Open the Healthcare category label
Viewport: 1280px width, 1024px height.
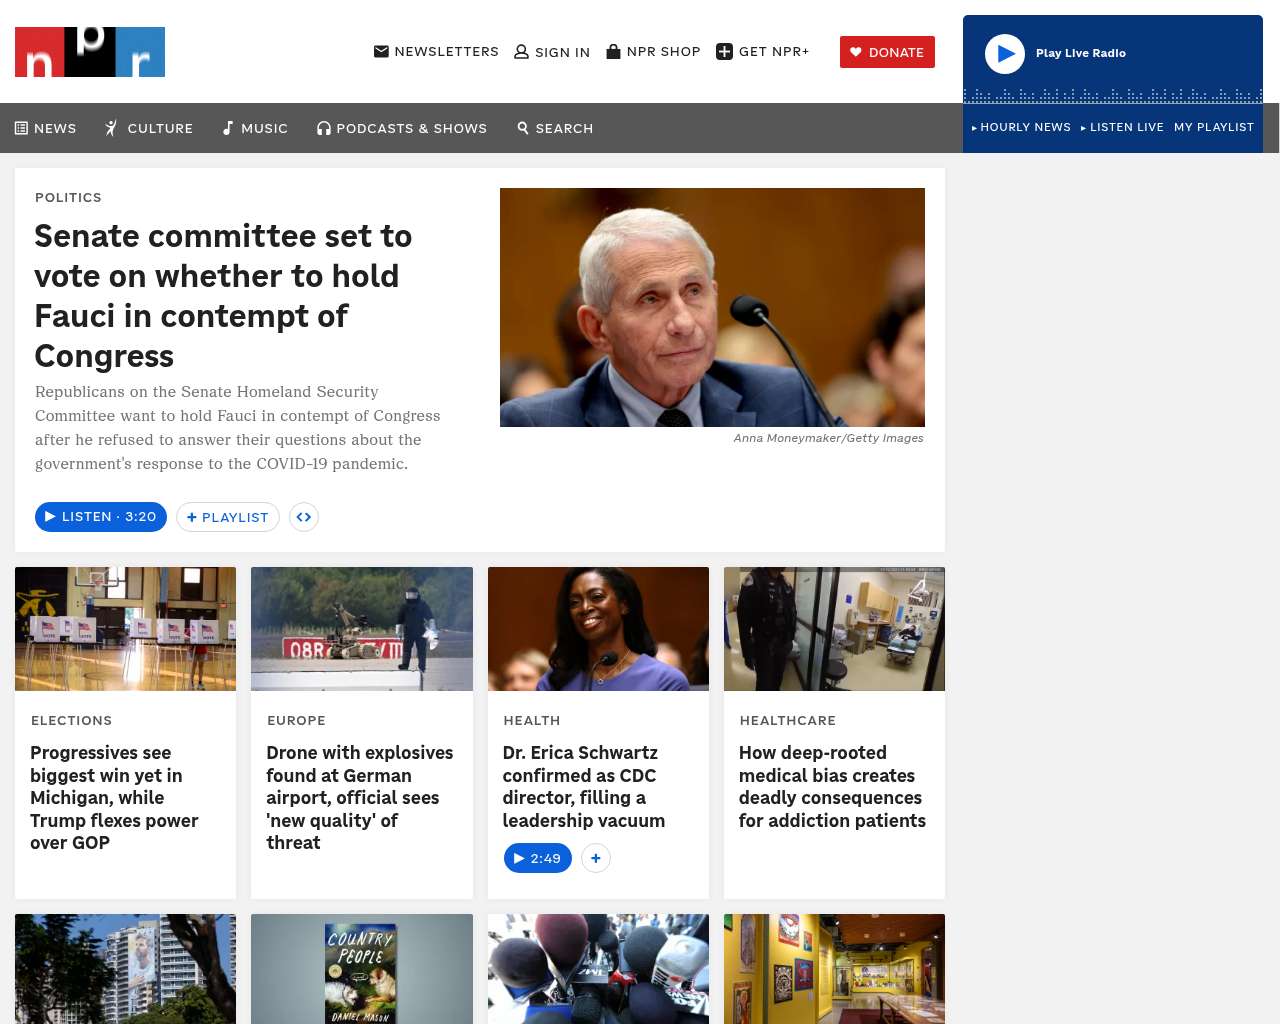(x=788, y=720)
